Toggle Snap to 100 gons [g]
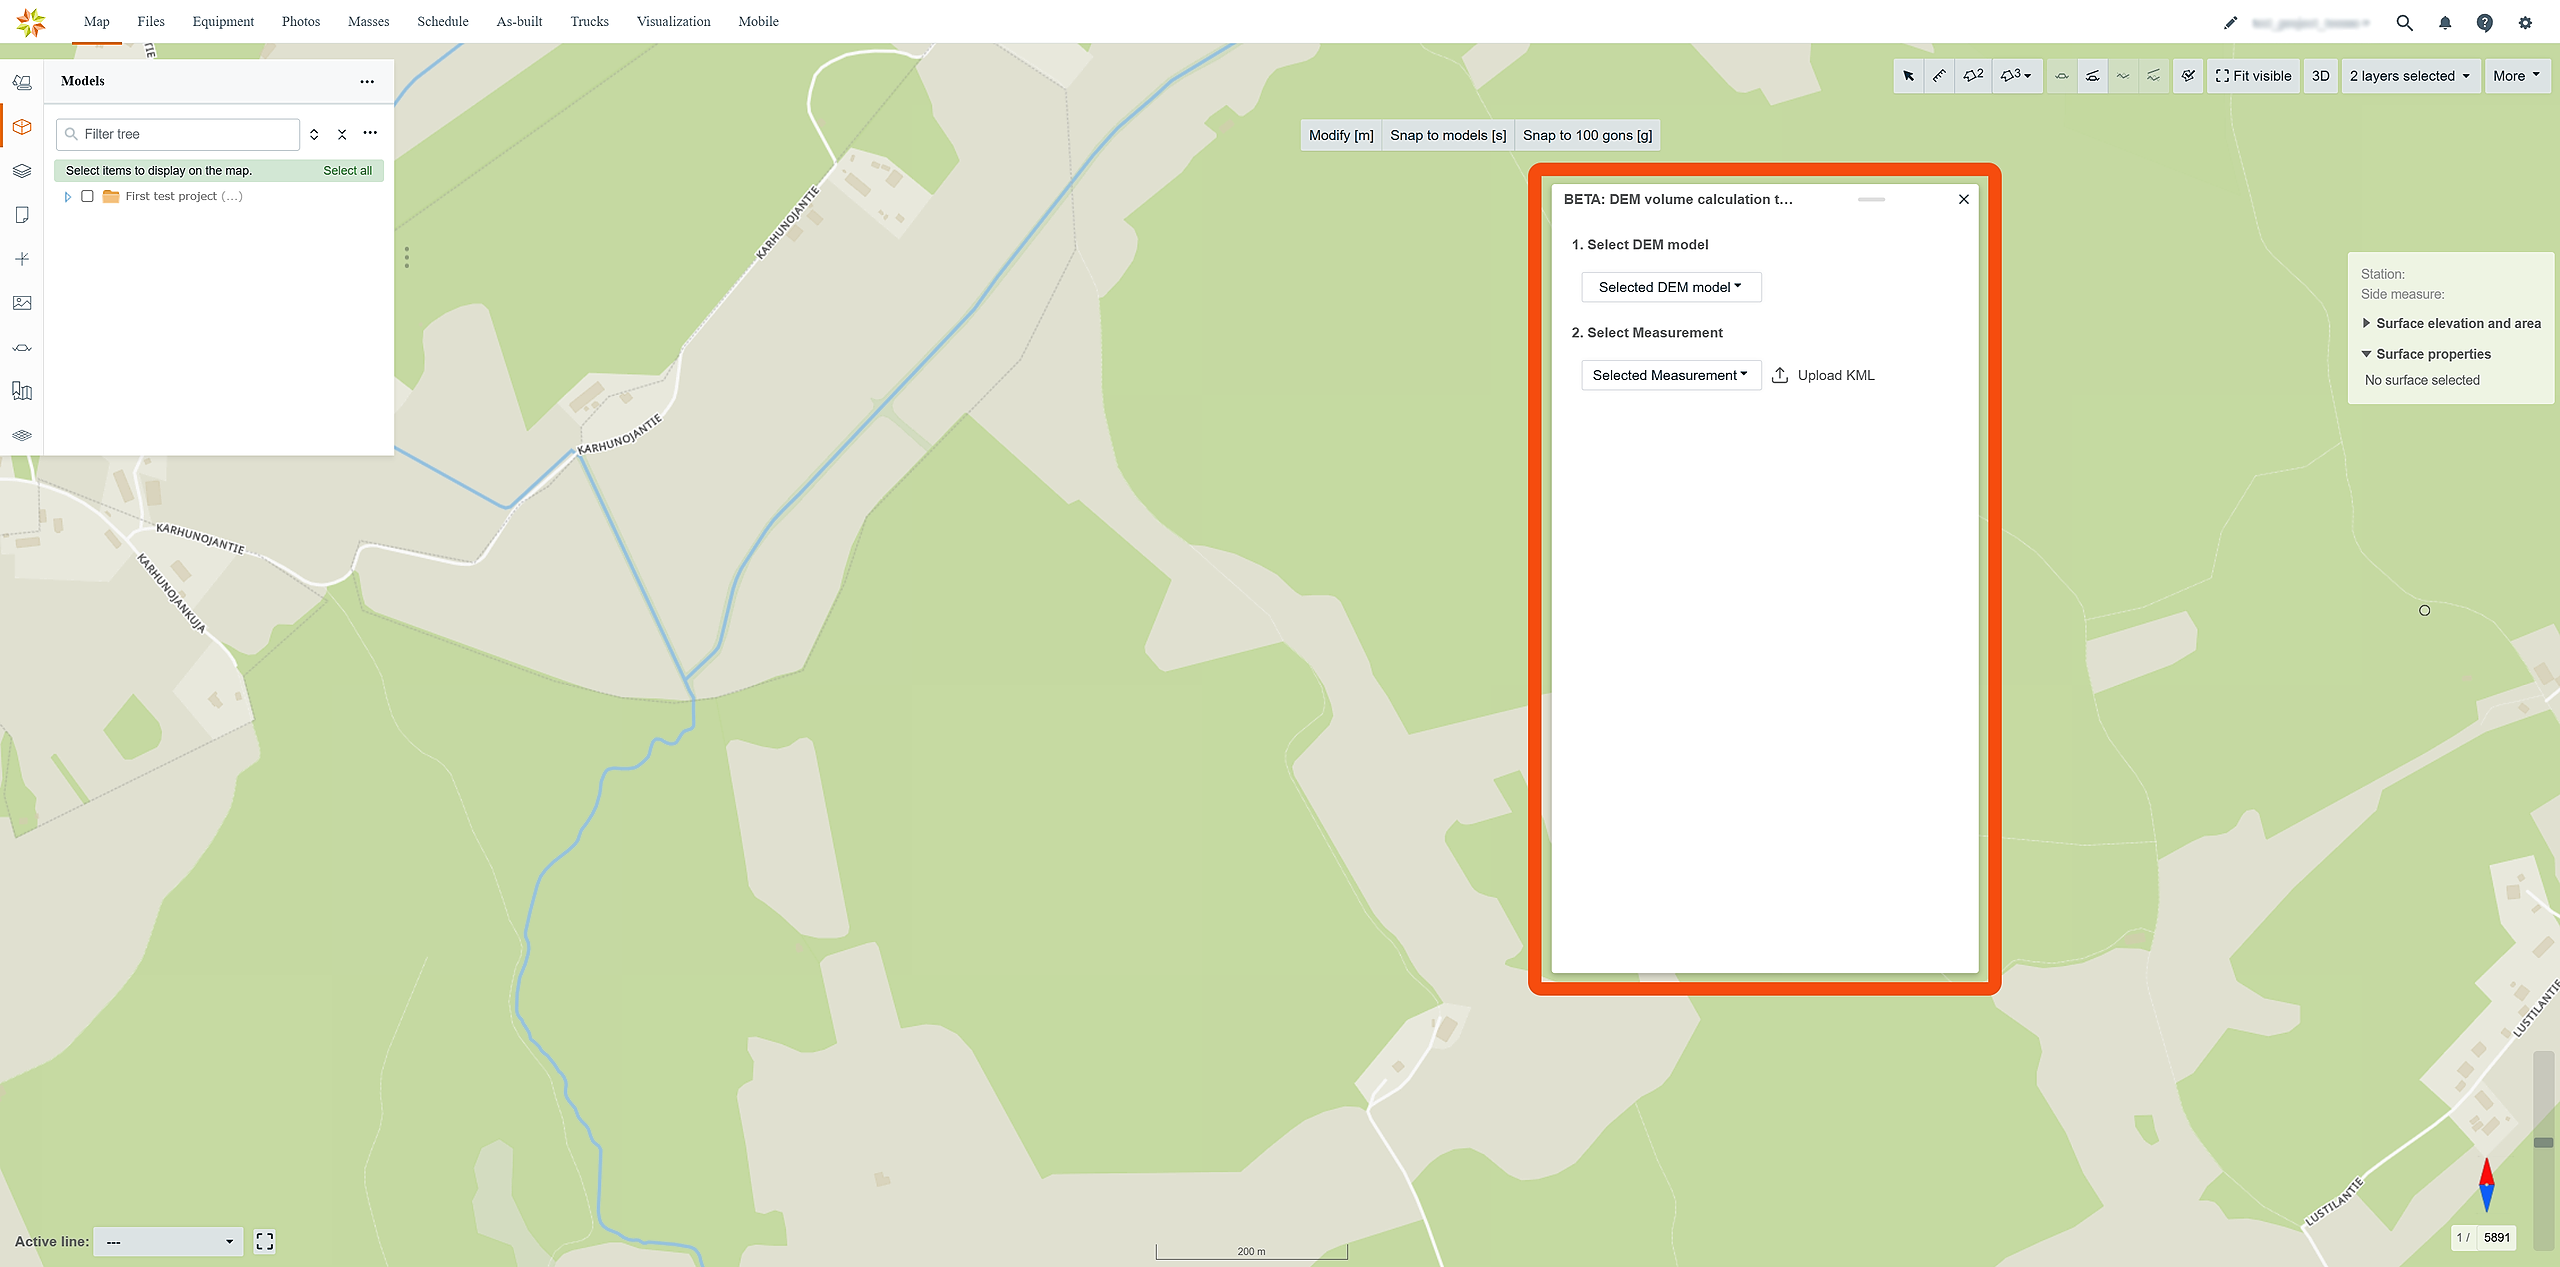The image size is (2560, 1267). (1587, 135)
